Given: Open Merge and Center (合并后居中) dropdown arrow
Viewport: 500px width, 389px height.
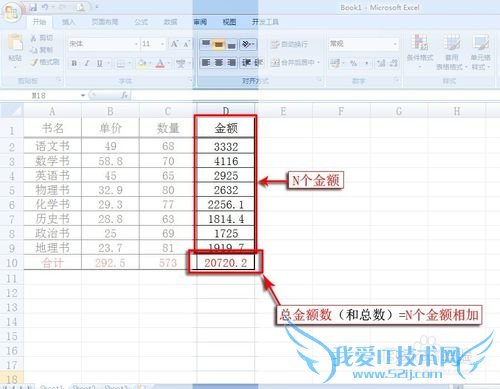Looking at the screenshot, I should (x=319, y=62).
